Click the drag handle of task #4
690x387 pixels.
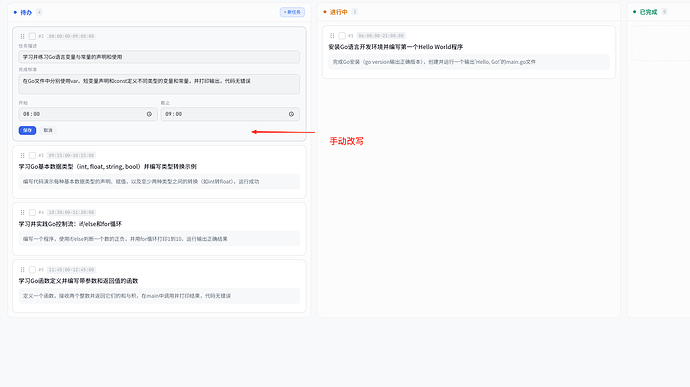22,212
